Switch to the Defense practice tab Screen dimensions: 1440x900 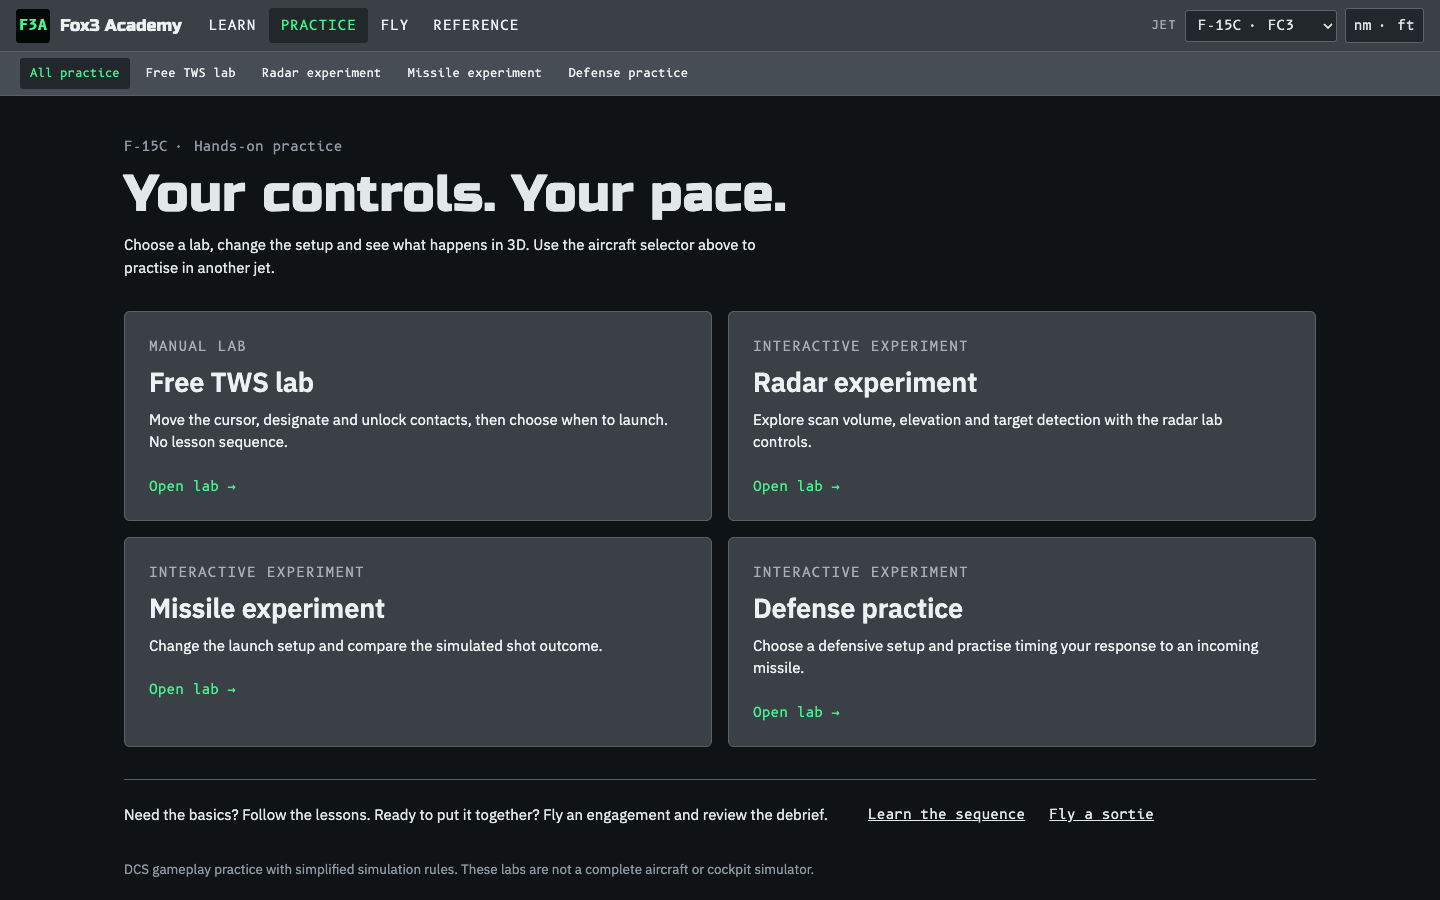coord(628,73)
